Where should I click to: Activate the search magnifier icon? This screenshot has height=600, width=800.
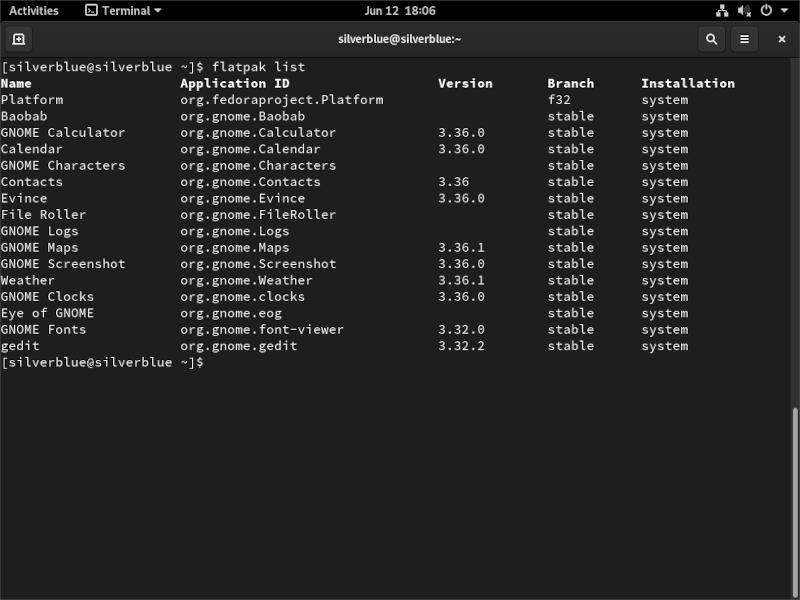[x=711, y=39]
